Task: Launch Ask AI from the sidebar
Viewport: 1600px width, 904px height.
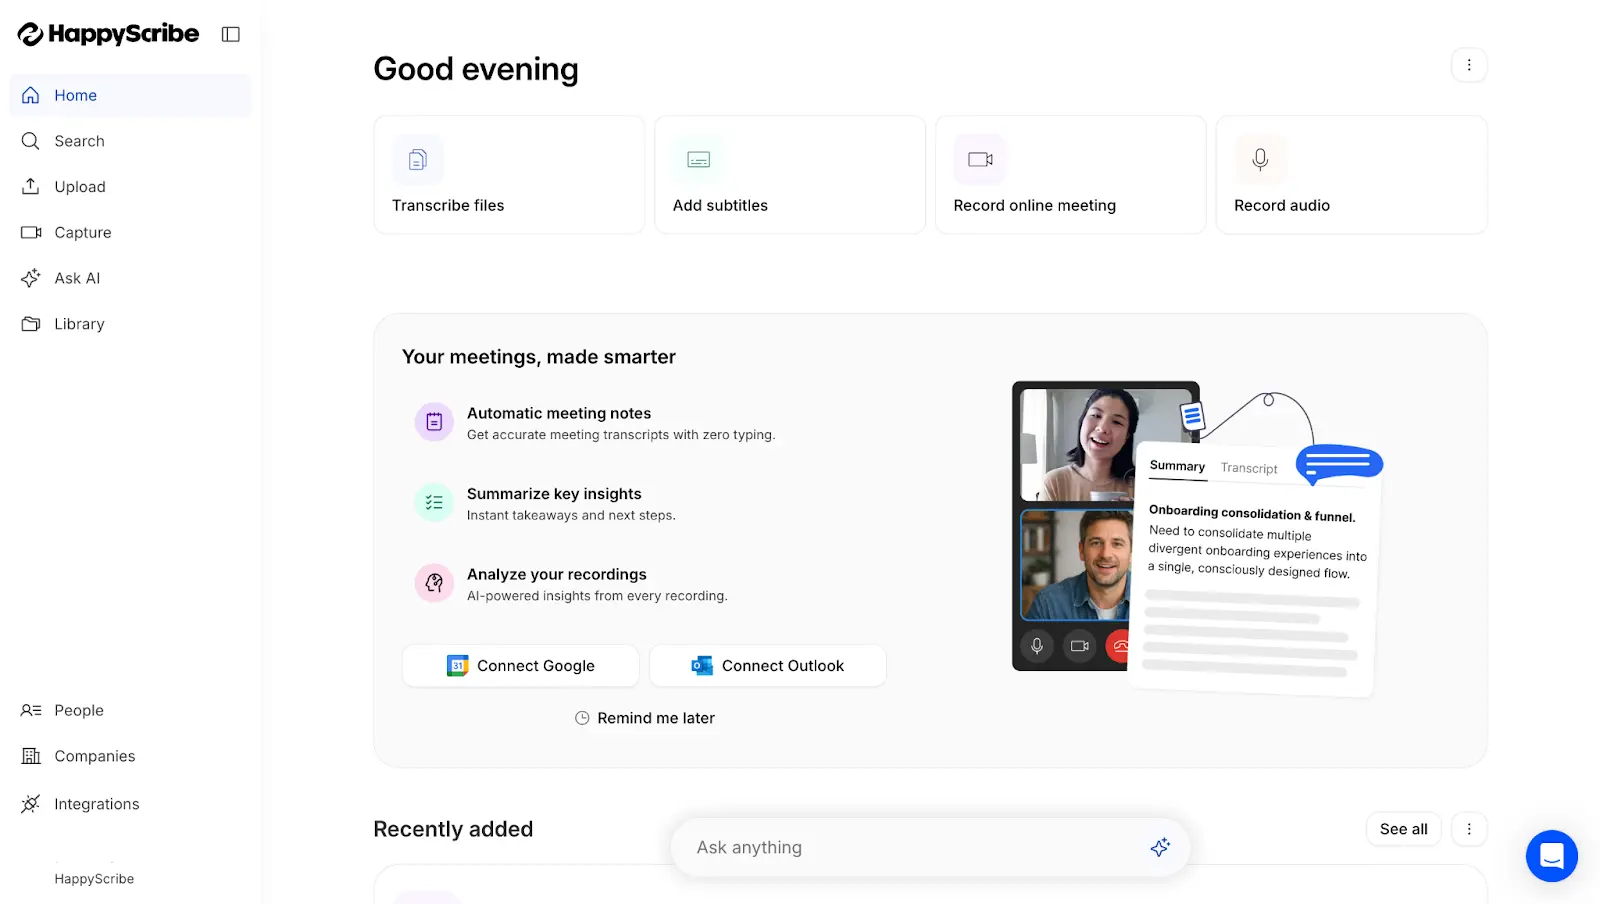Action: click(x=75, y=278)
